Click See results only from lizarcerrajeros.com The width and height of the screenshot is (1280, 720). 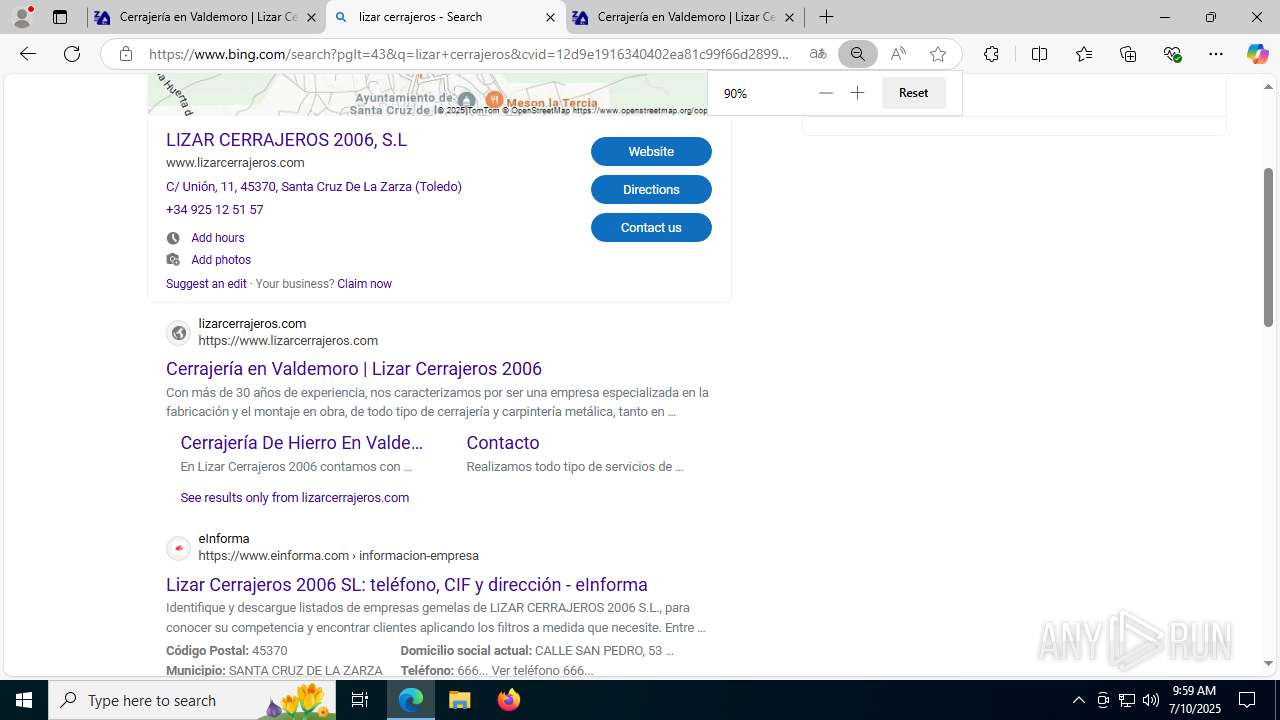tap(295, 497)
